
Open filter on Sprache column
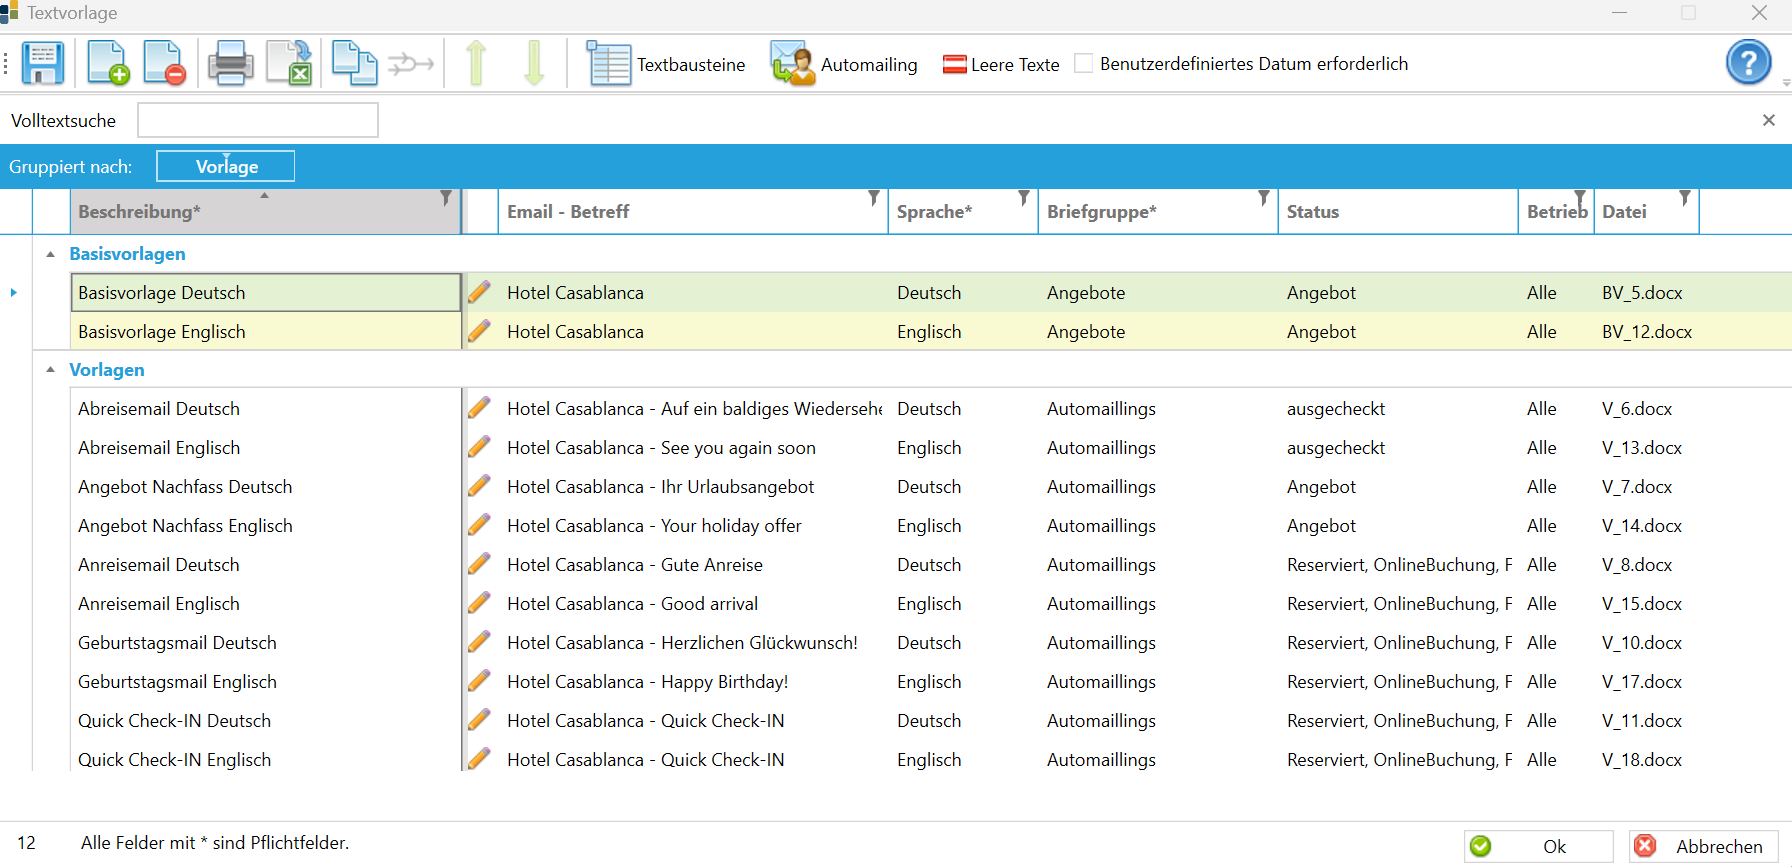pyautogui.click(x=1024, y=198)
